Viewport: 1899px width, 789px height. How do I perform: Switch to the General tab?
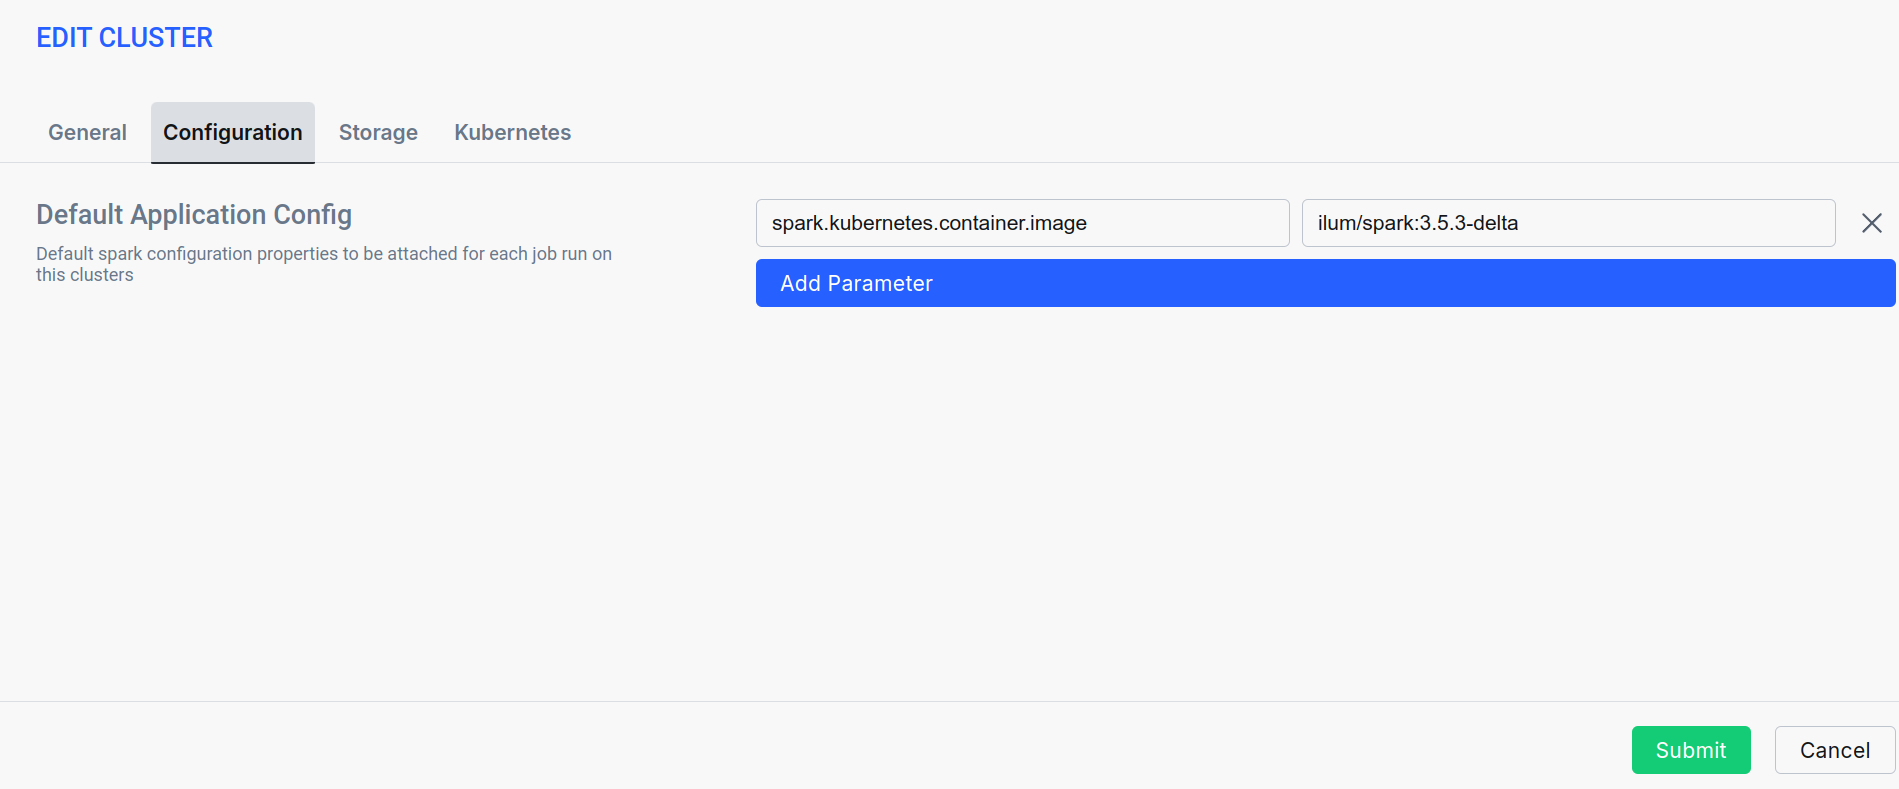[x=87, y=133]
